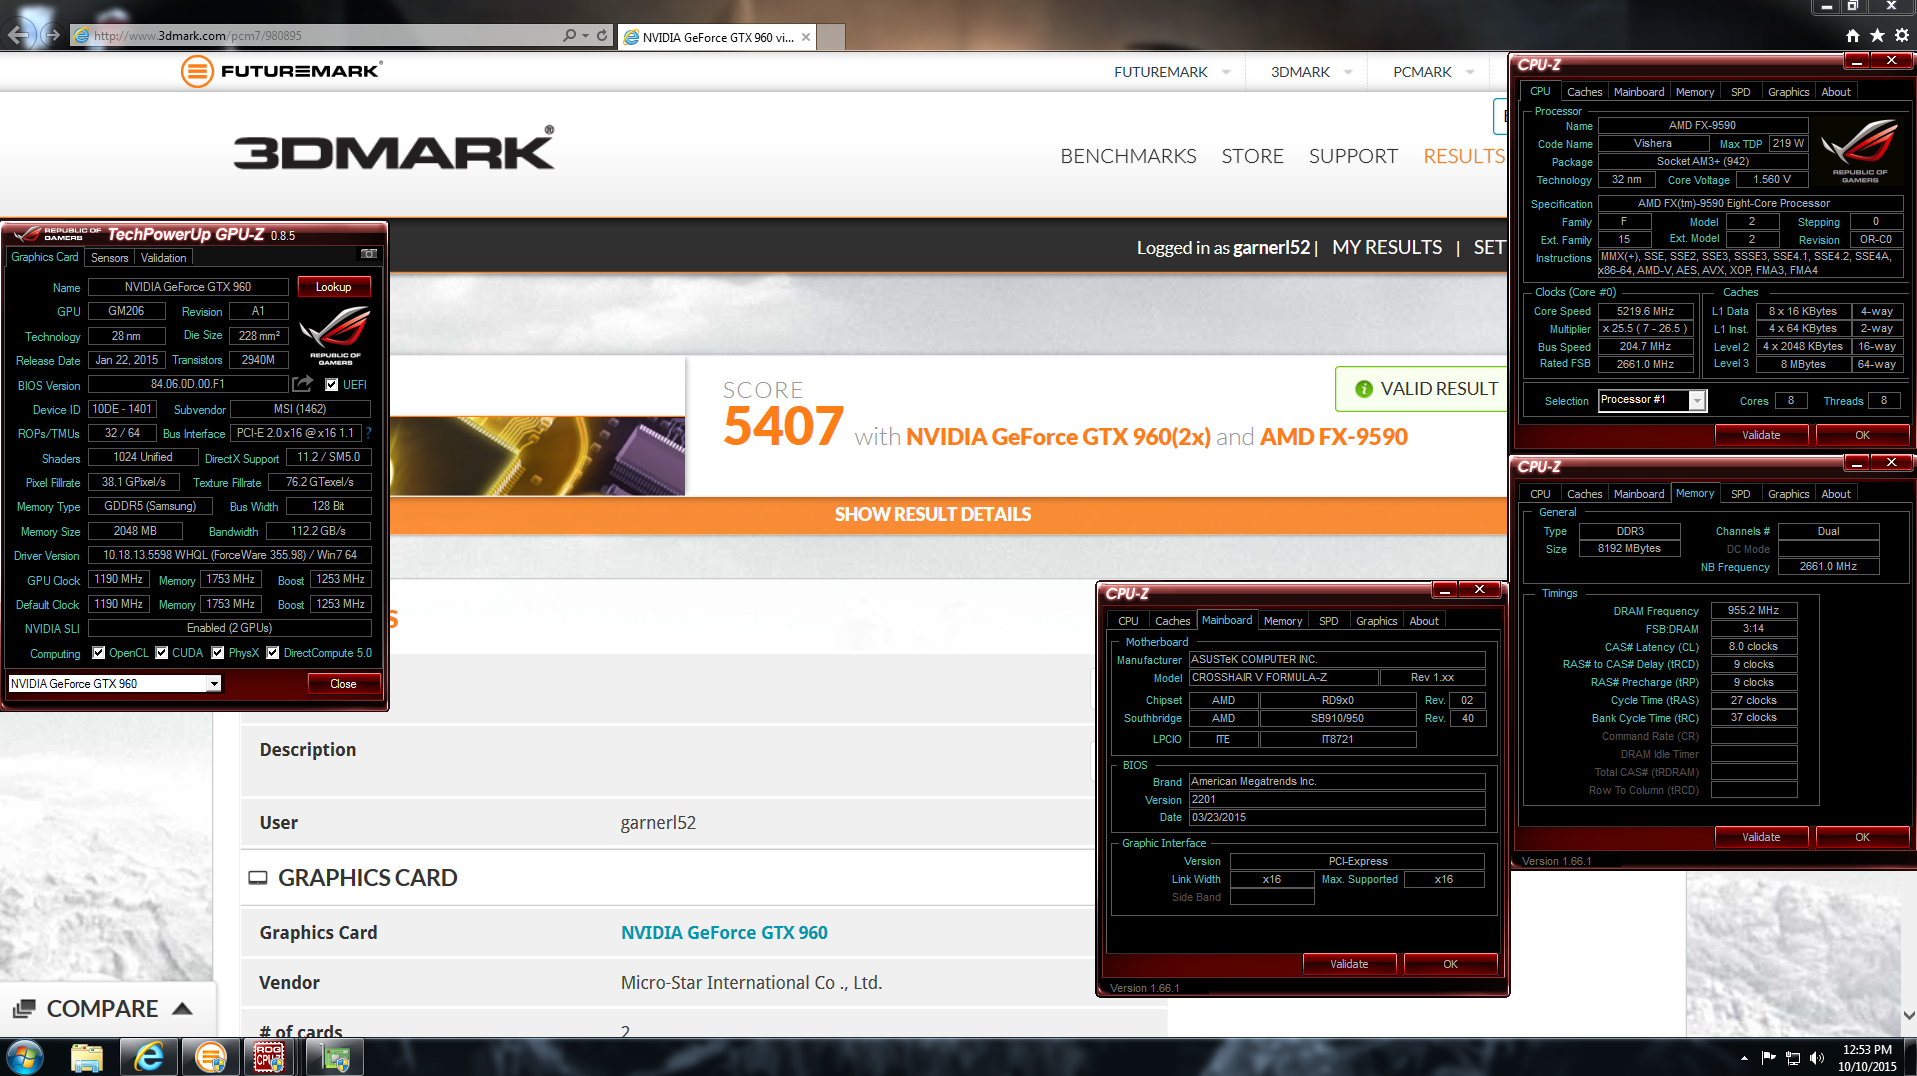Click the browser favorites star icon
Screen dimensions: 1917x1076
[x=1877, y=35]
